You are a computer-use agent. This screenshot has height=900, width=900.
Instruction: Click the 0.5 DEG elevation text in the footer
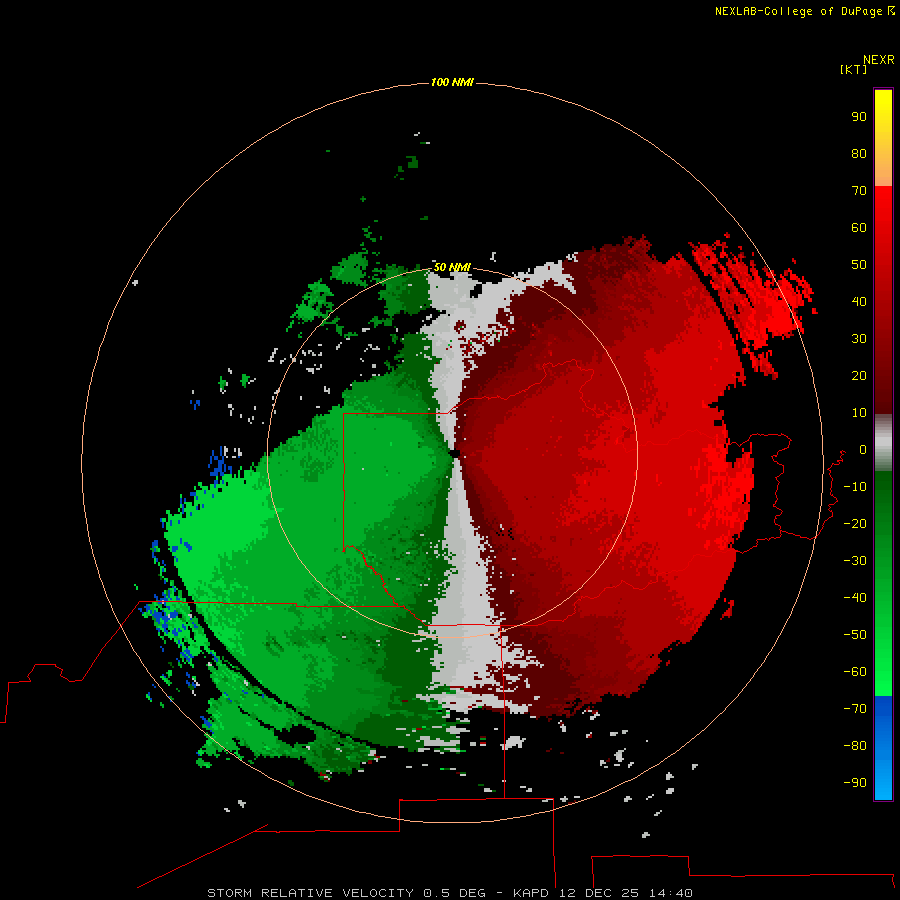coord(455,893)
